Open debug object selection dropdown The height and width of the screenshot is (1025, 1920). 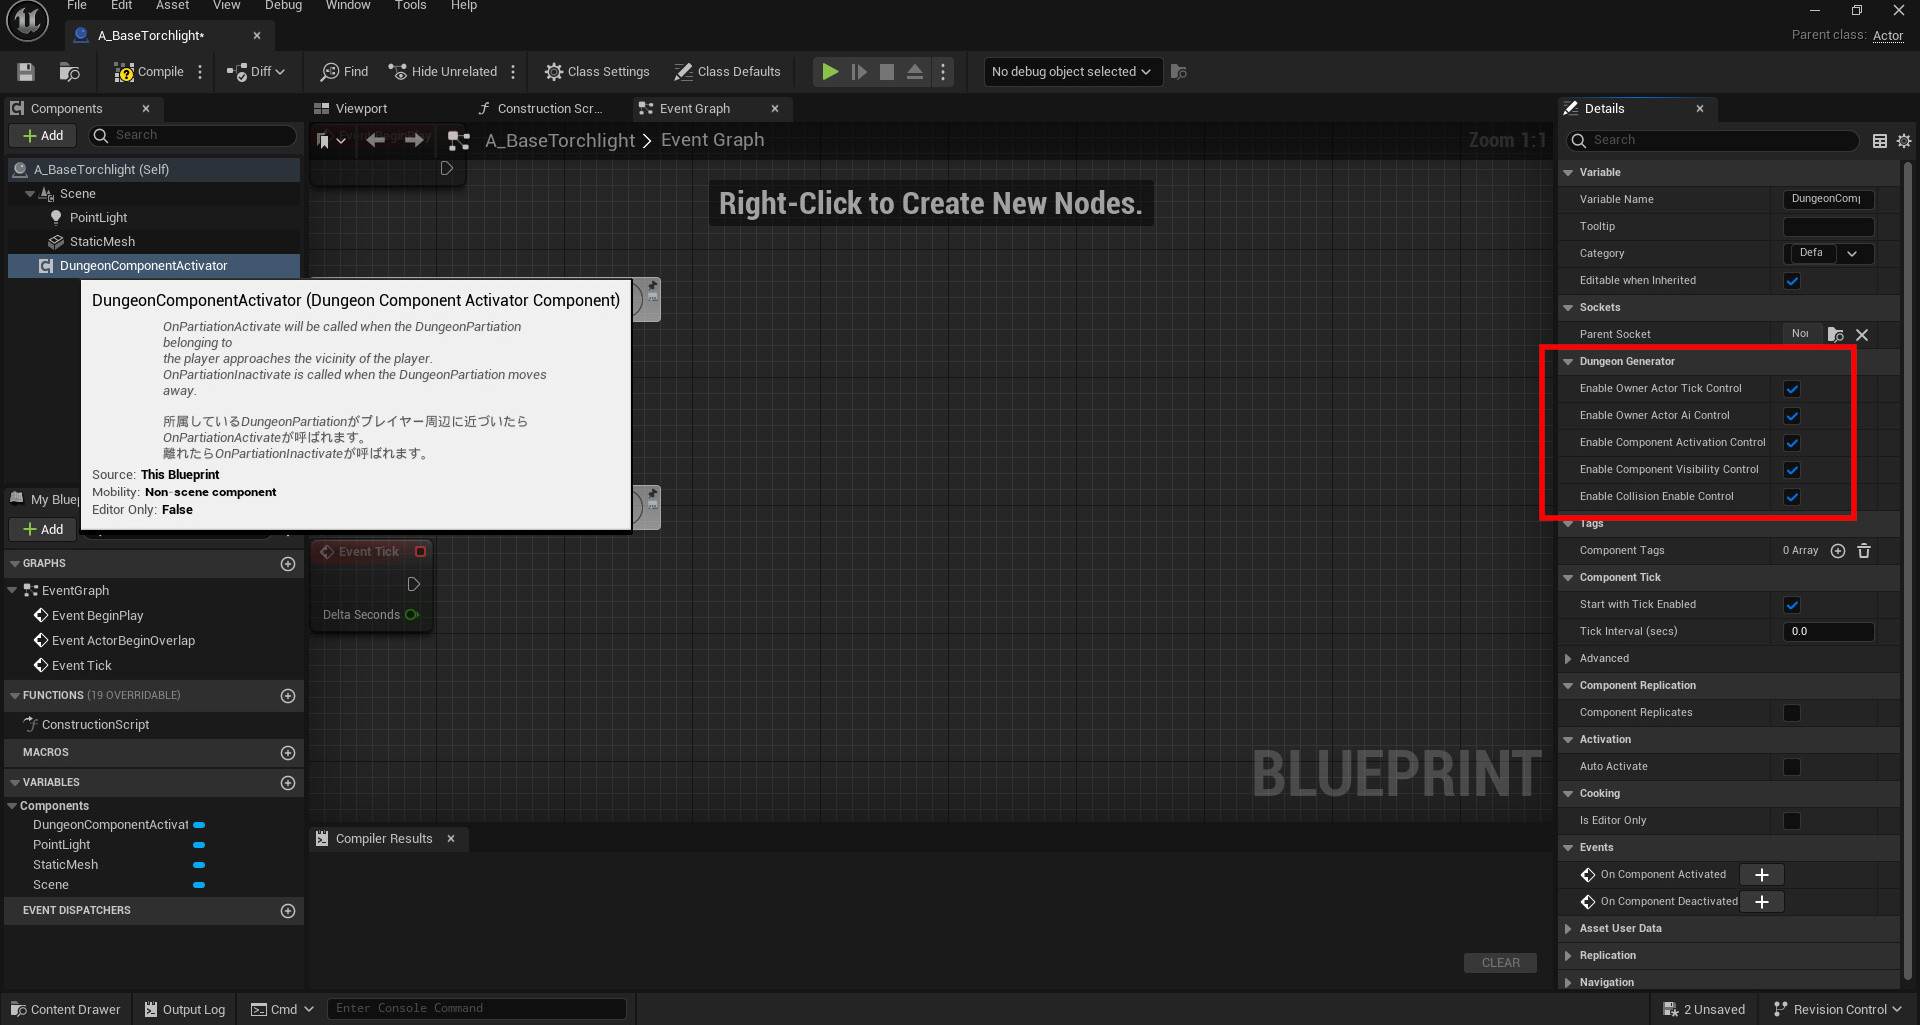click(x=1072, y=72)
